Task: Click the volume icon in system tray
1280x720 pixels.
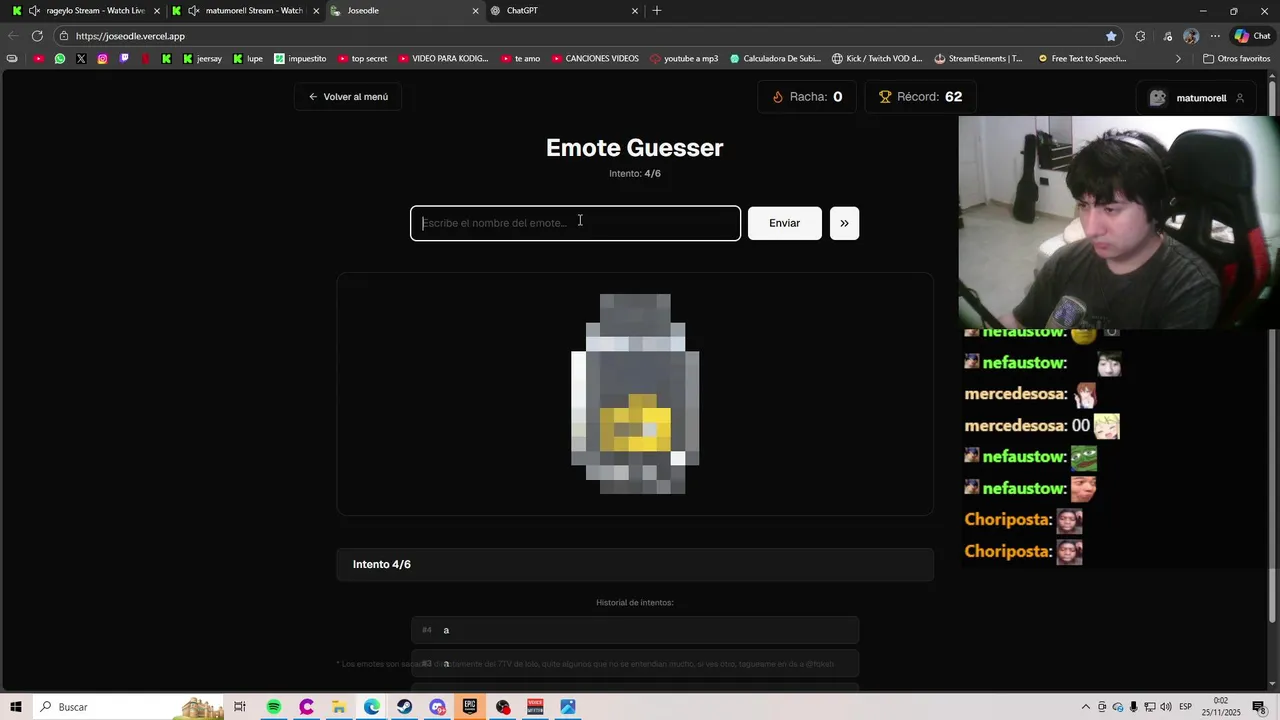Action: click(x=1166, y=707)
